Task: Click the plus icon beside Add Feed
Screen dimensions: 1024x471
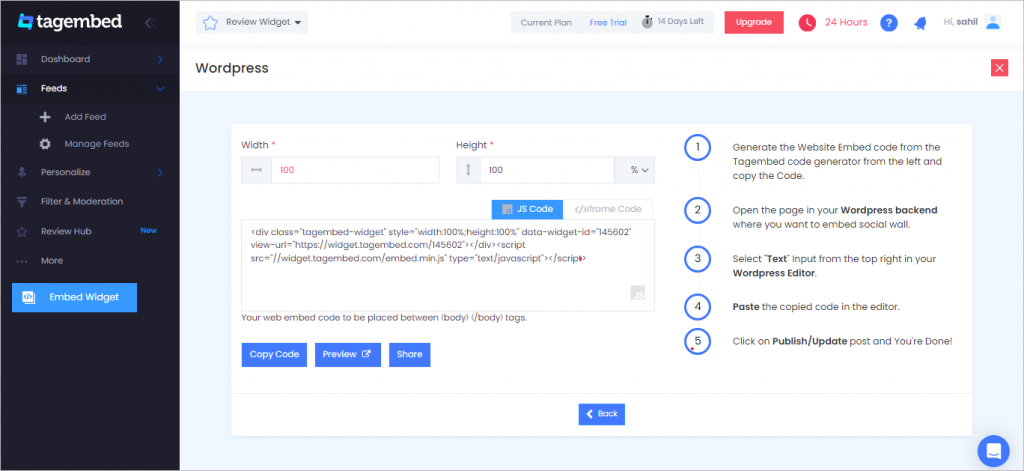Action: click(45, 117)
